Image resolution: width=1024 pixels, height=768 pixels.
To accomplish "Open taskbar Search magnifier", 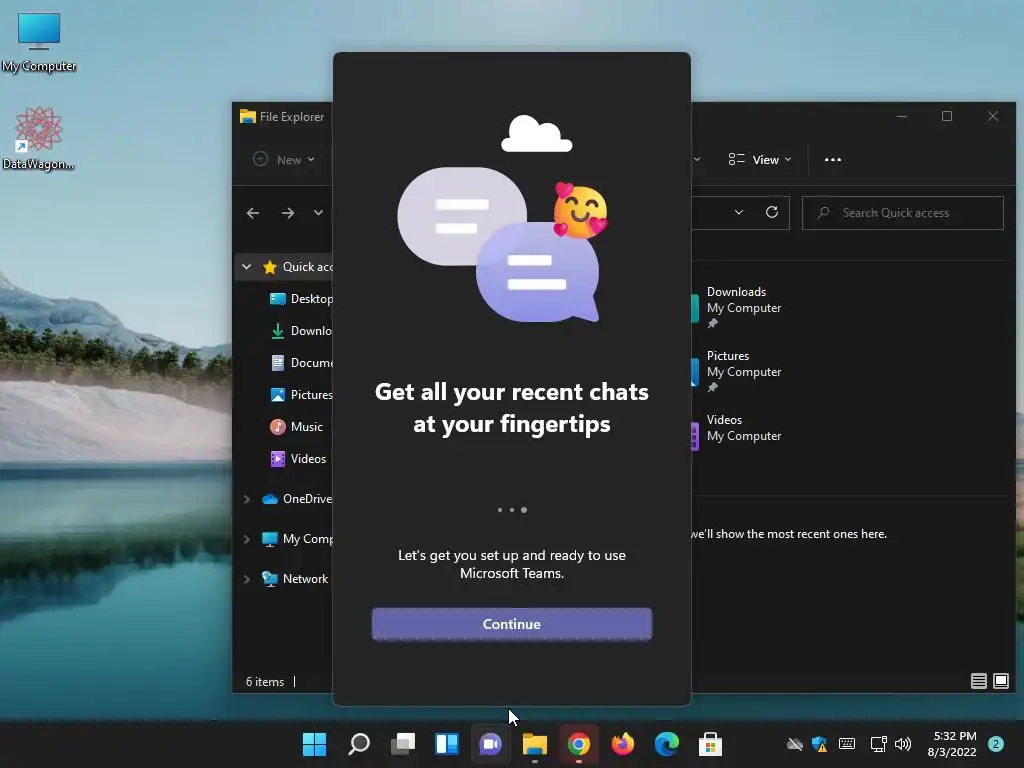I will point(359,744).
